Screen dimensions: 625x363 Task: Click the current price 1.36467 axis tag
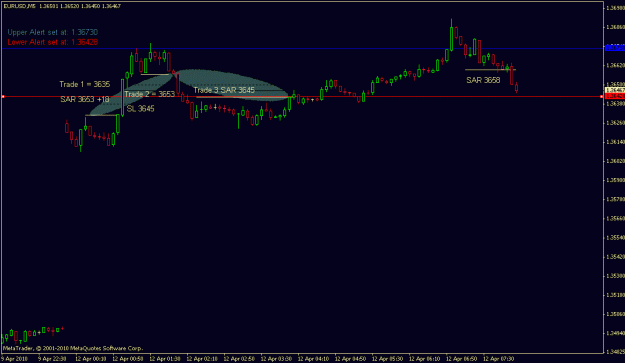tap(615, 90)
